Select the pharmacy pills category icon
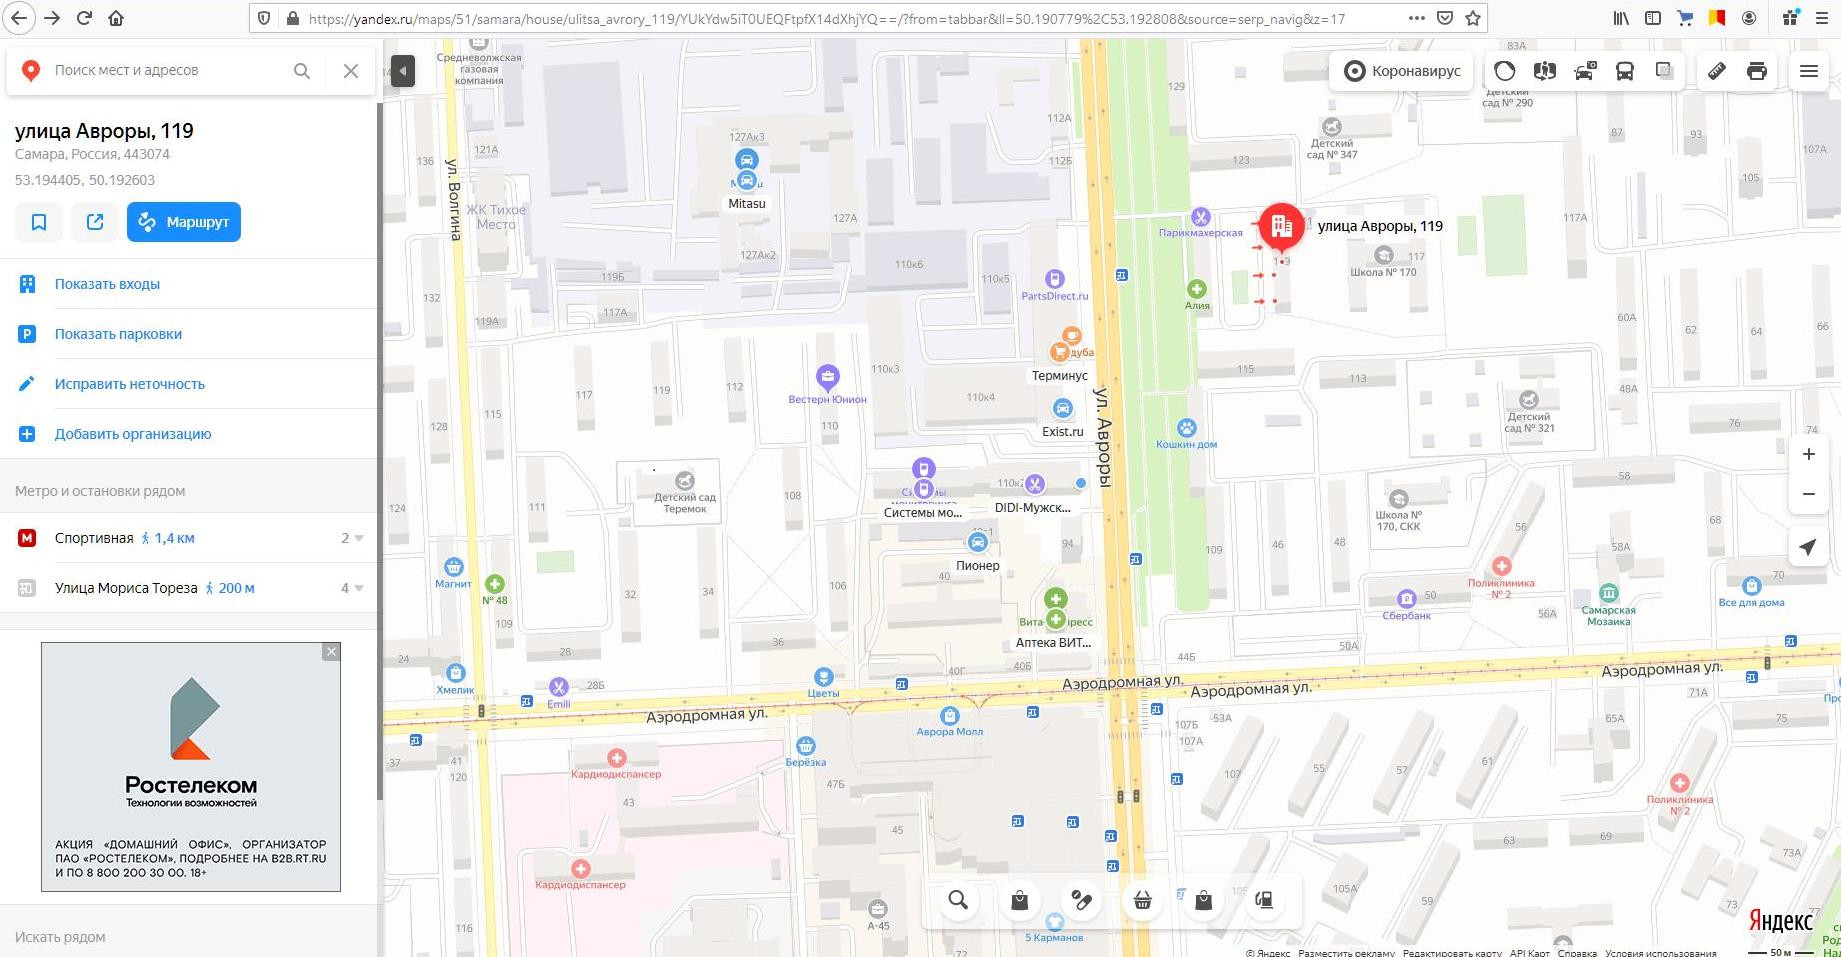Screen dimensions: 1841x957 [1081, 900]
